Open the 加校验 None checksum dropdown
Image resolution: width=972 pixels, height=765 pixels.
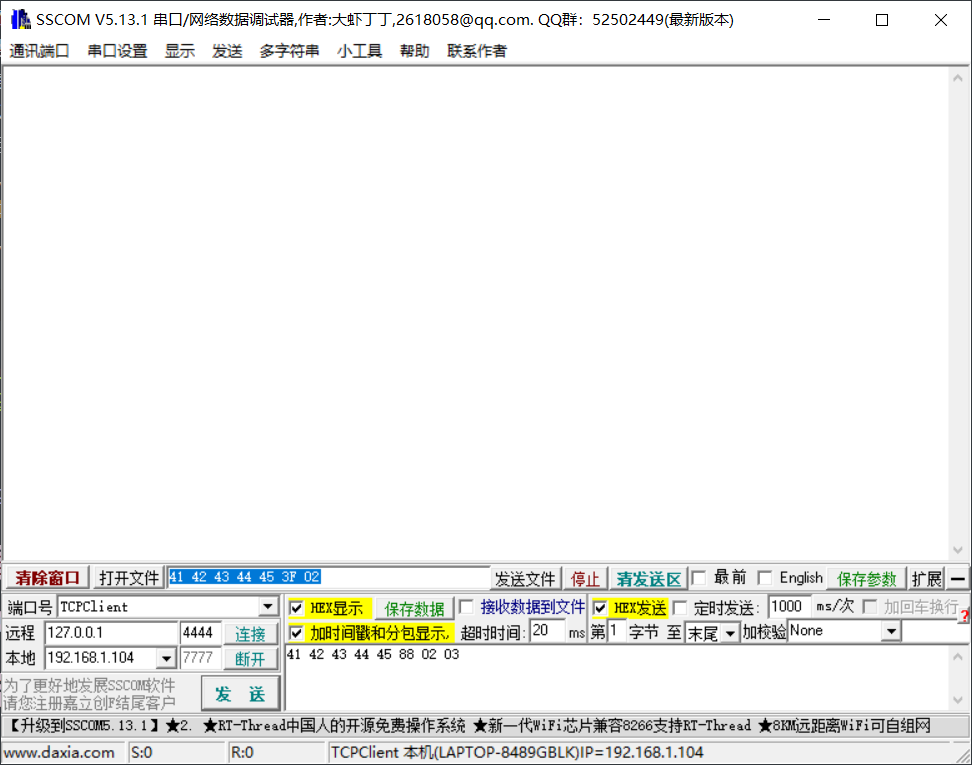[x=893, y=631]
